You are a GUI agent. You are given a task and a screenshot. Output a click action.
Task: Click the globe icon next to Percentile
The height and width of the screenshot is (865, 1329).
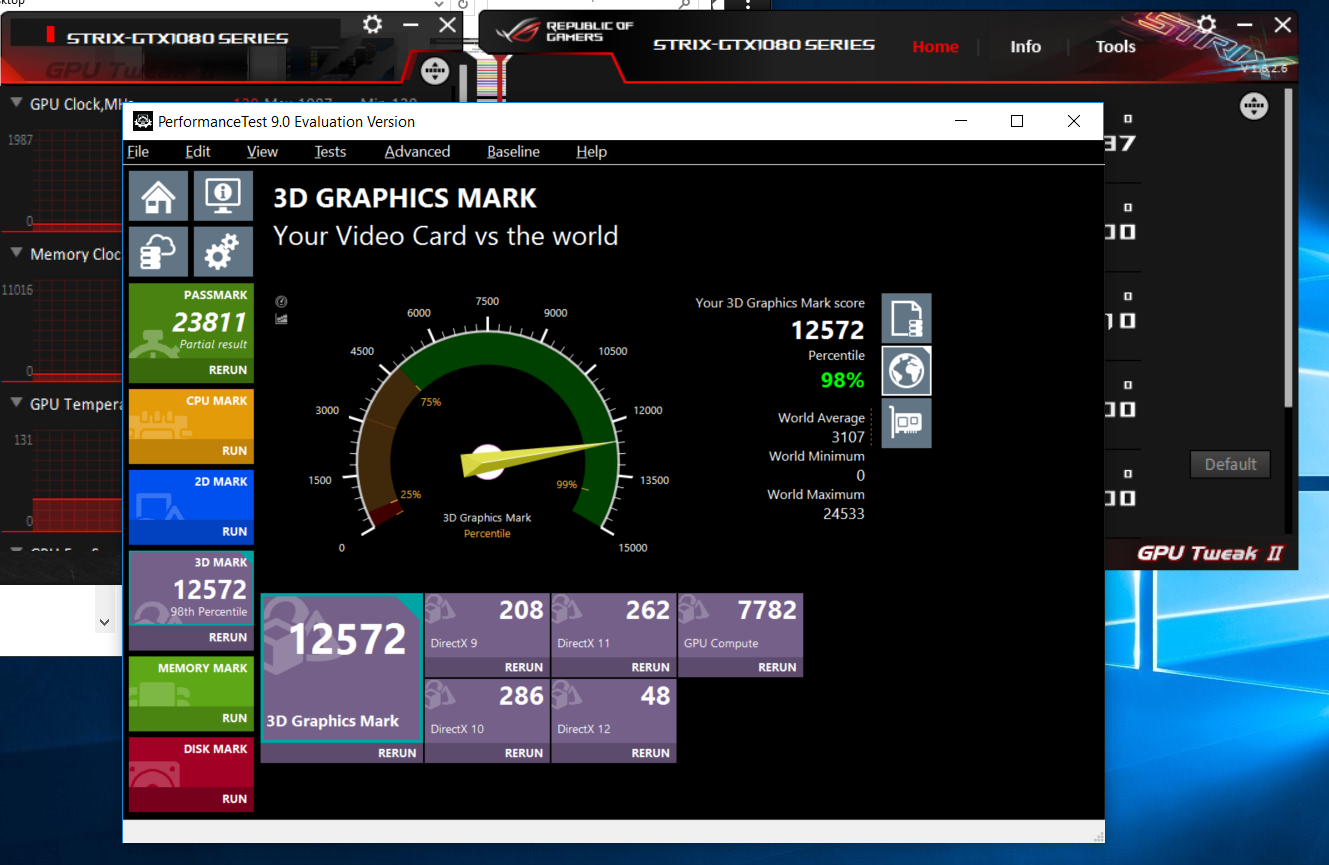point(906,371)
